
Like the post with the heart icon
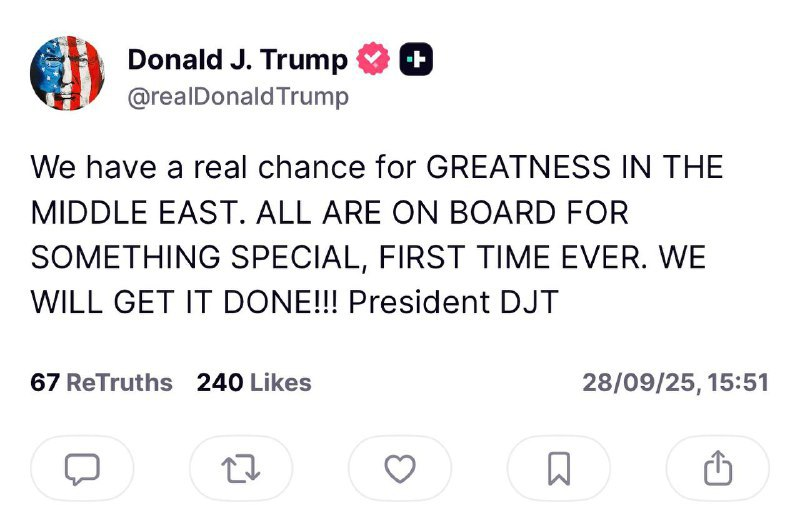tap(400, 468)
